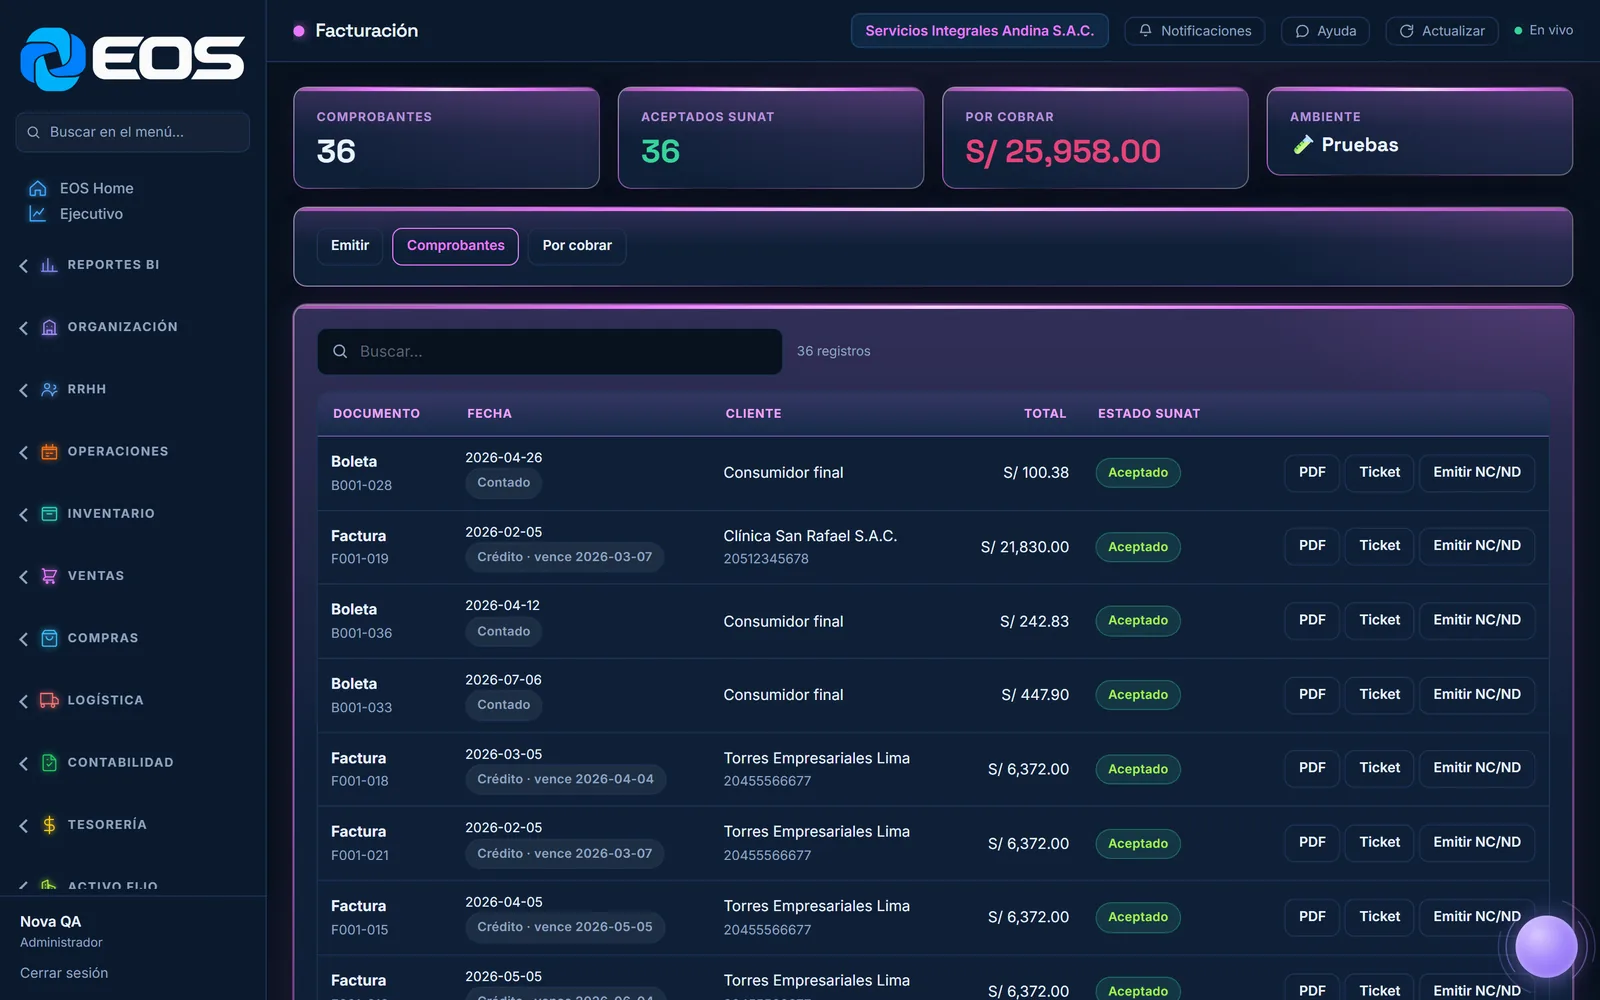Click the Tesorería dollar icon
This screenshot has width=1600, height=1000.
(49, 825)
